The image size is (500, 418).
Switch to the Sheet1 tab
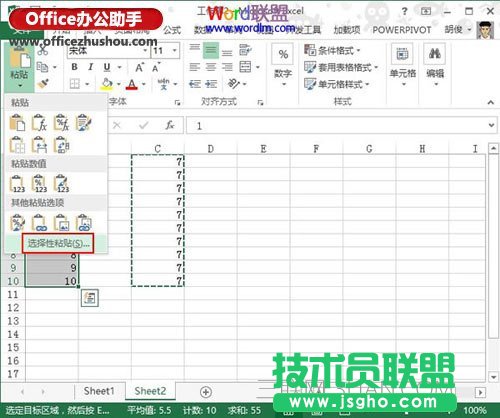coord(99,391)
